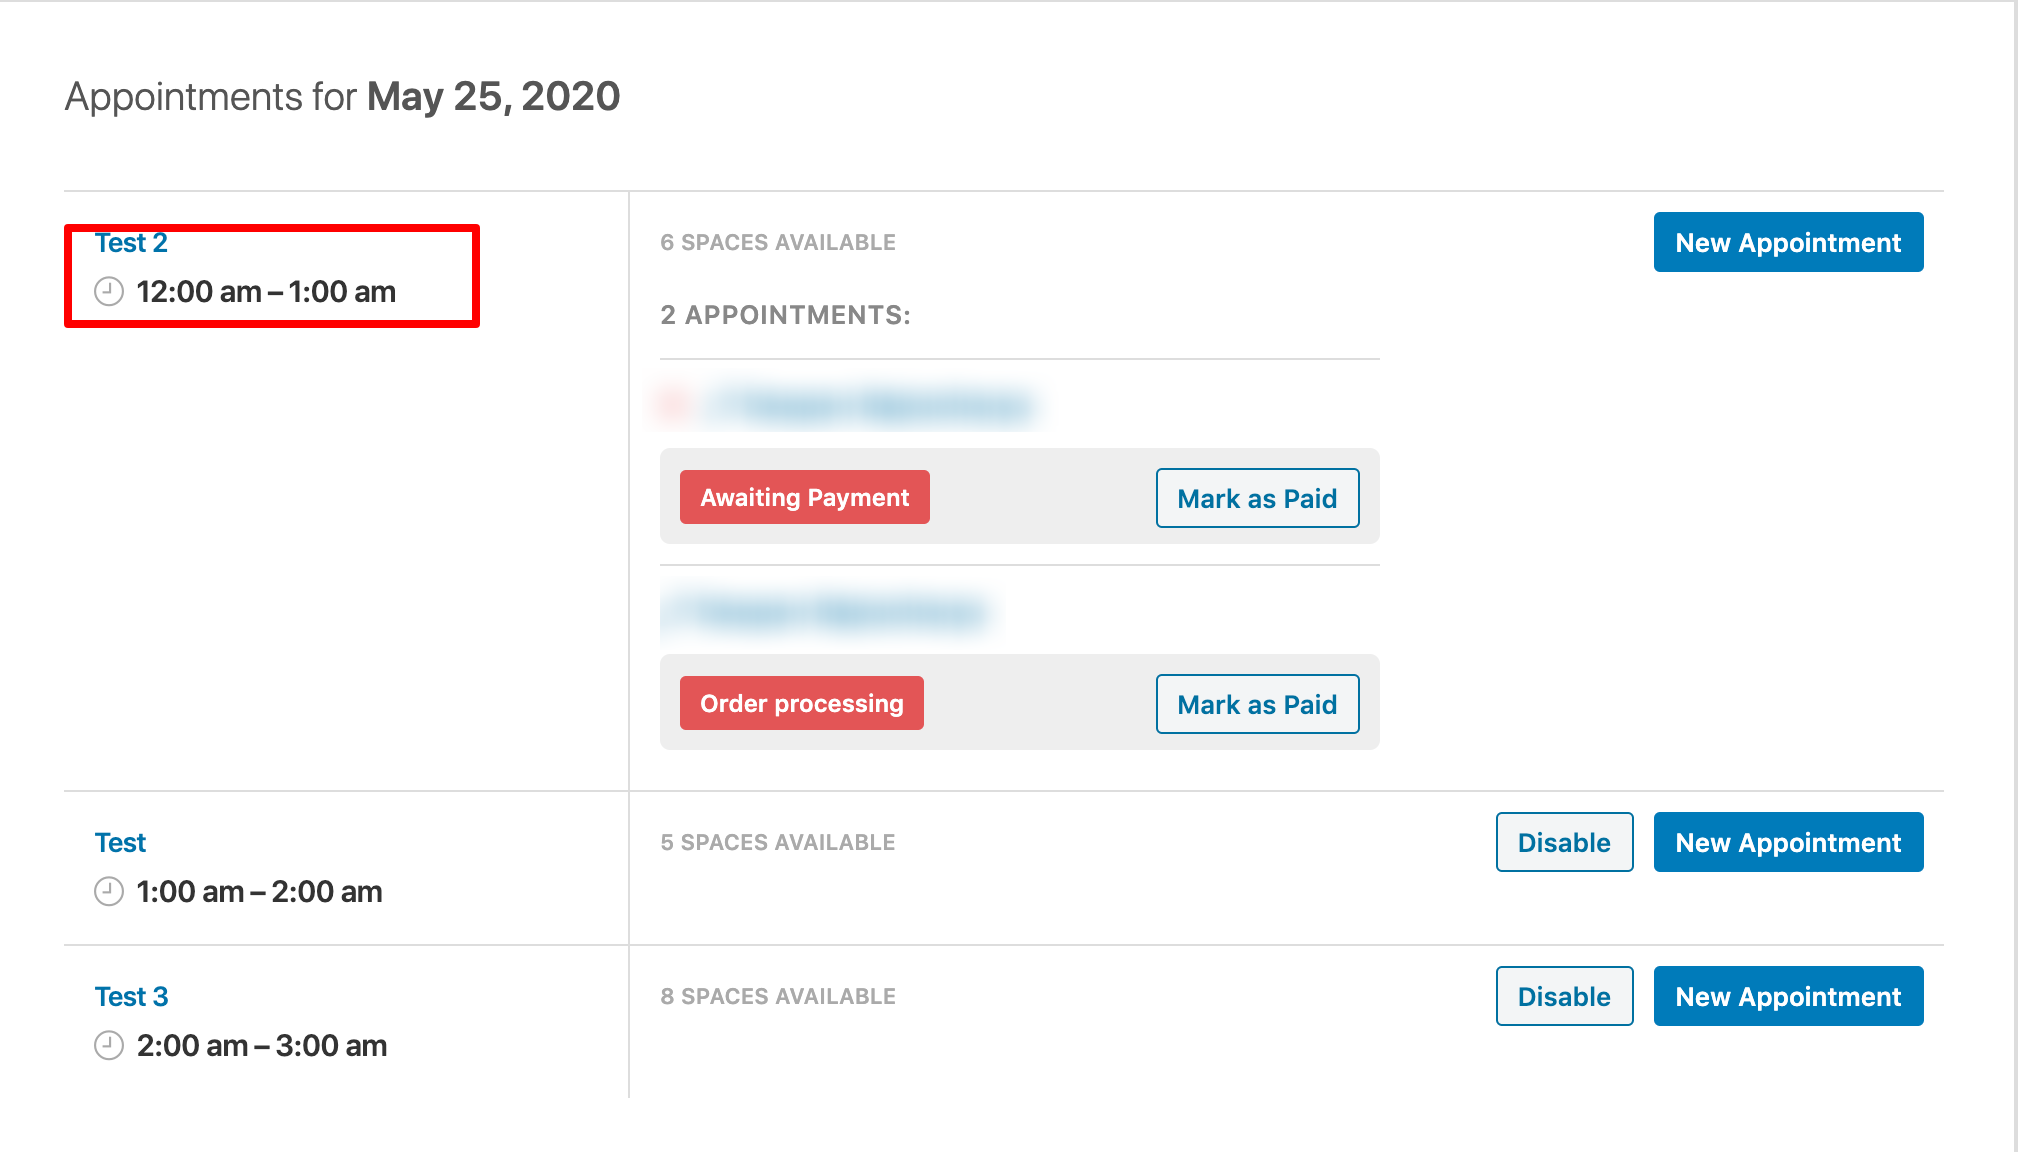Click the Order processing status badge
Viewport: 2018px width, 1152px height.
click(801, 703)
